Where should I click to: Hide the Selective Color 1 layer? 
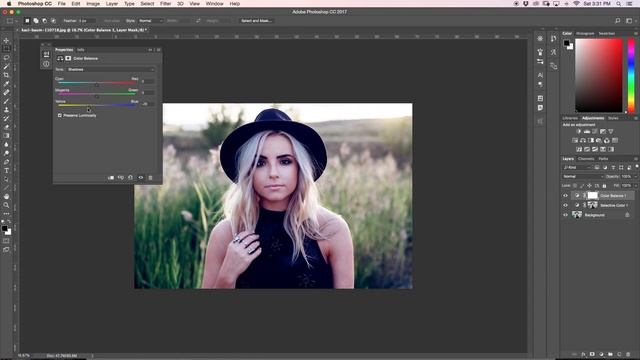[x=565, y=205]
